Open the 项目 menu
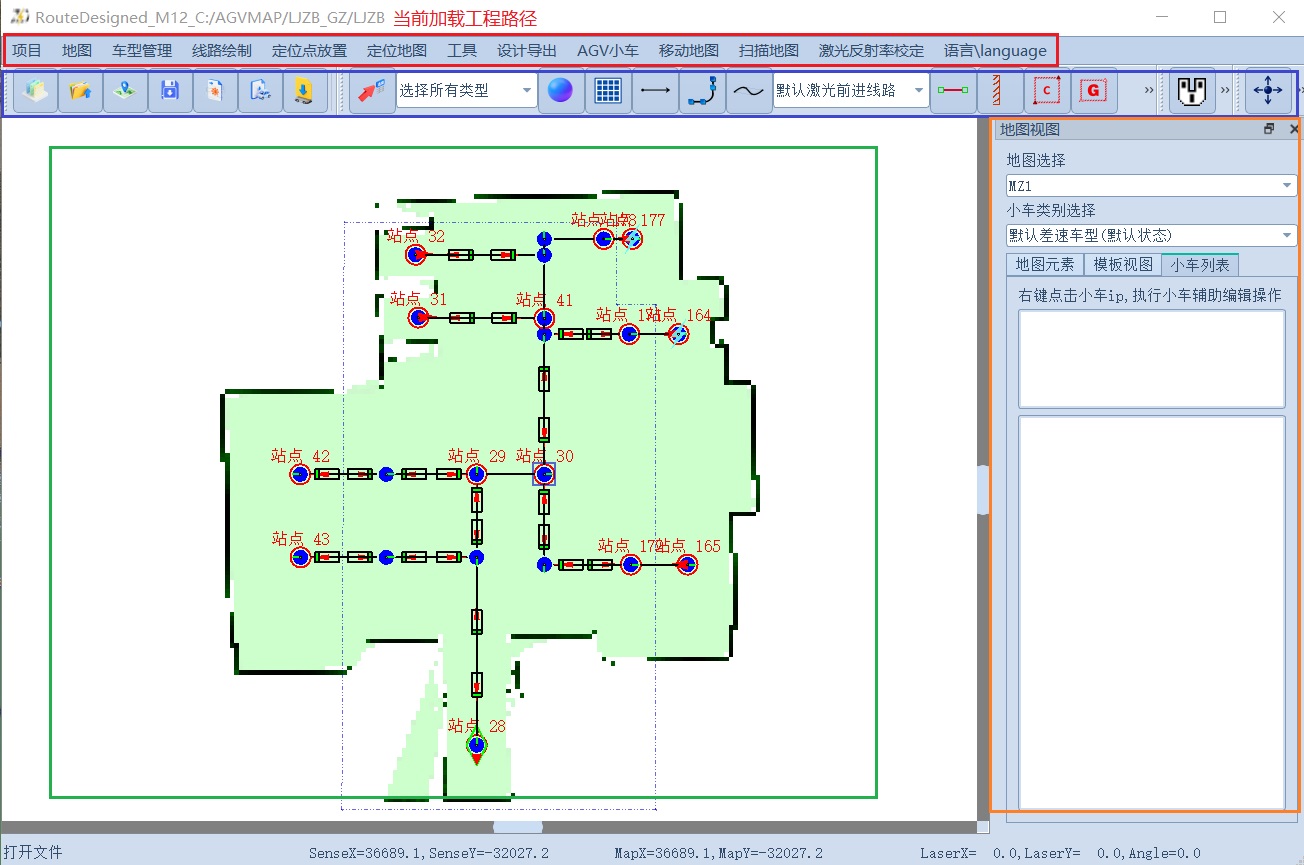The width and height of the screenshot is (1304, 865). coord(27,50)
